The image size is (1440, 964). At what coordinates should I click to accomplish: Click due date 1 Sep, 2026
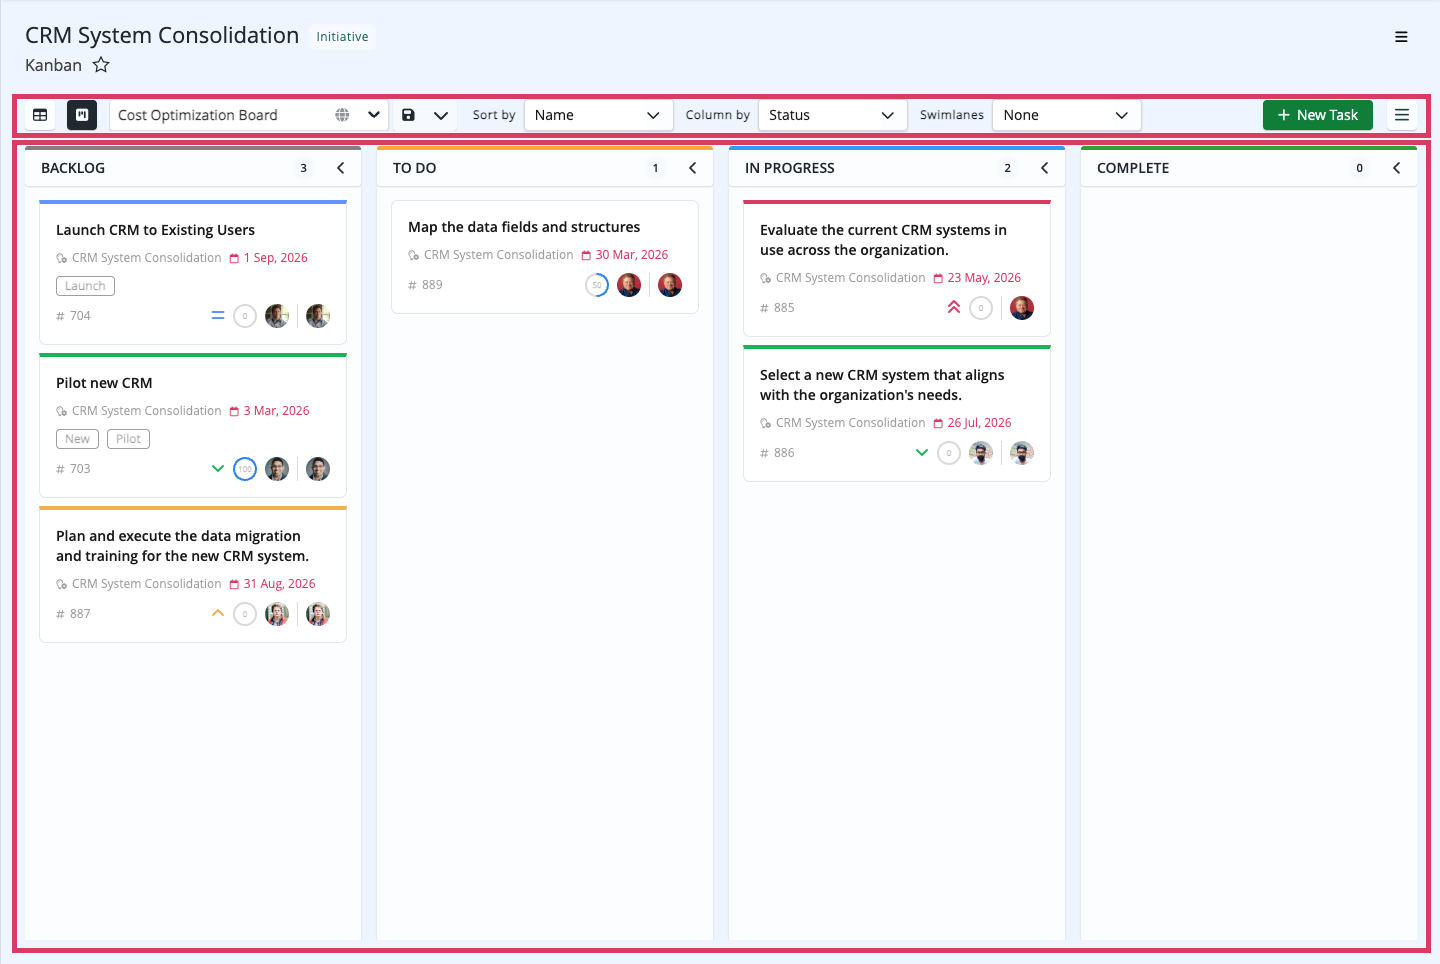click(x=269, y=258)
